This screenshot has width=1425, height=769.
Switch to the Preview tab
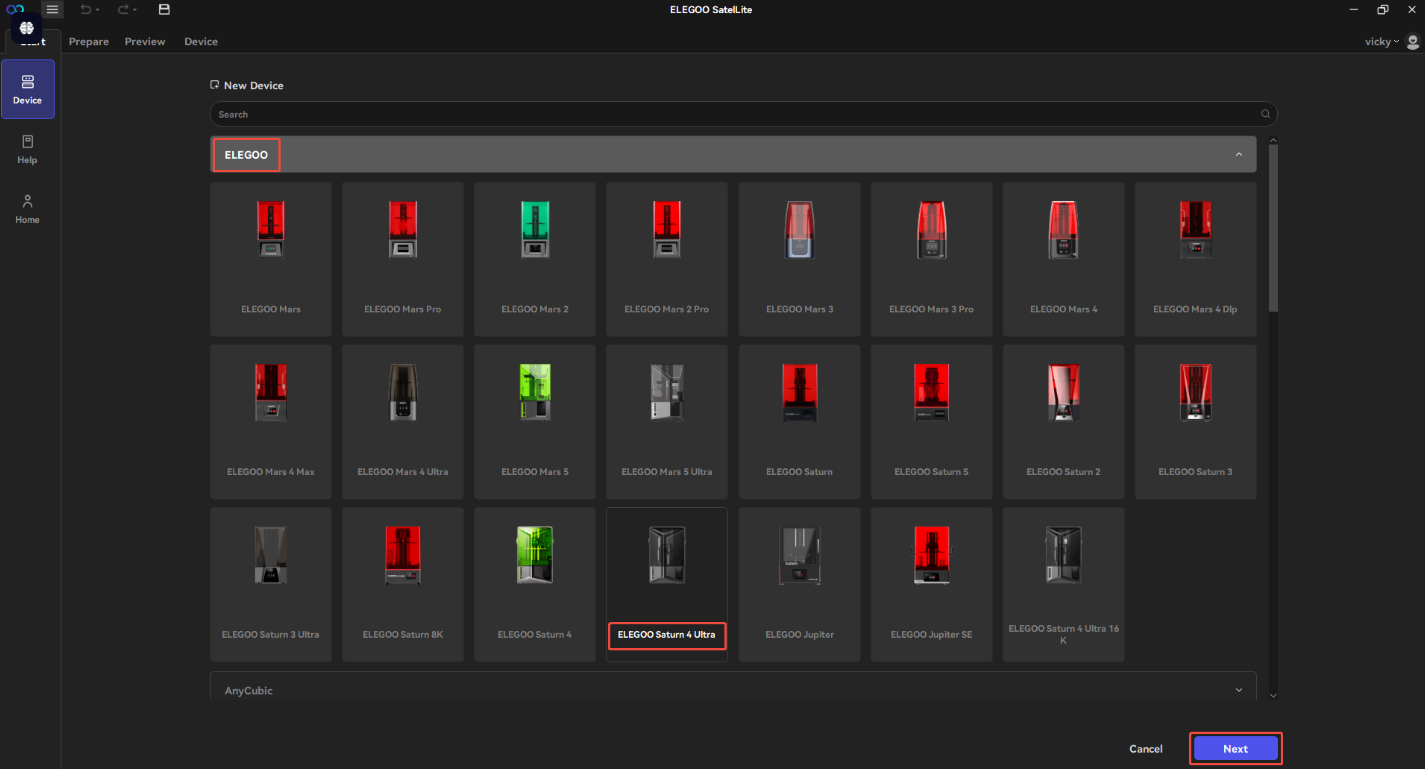click(x=145, y=42)
